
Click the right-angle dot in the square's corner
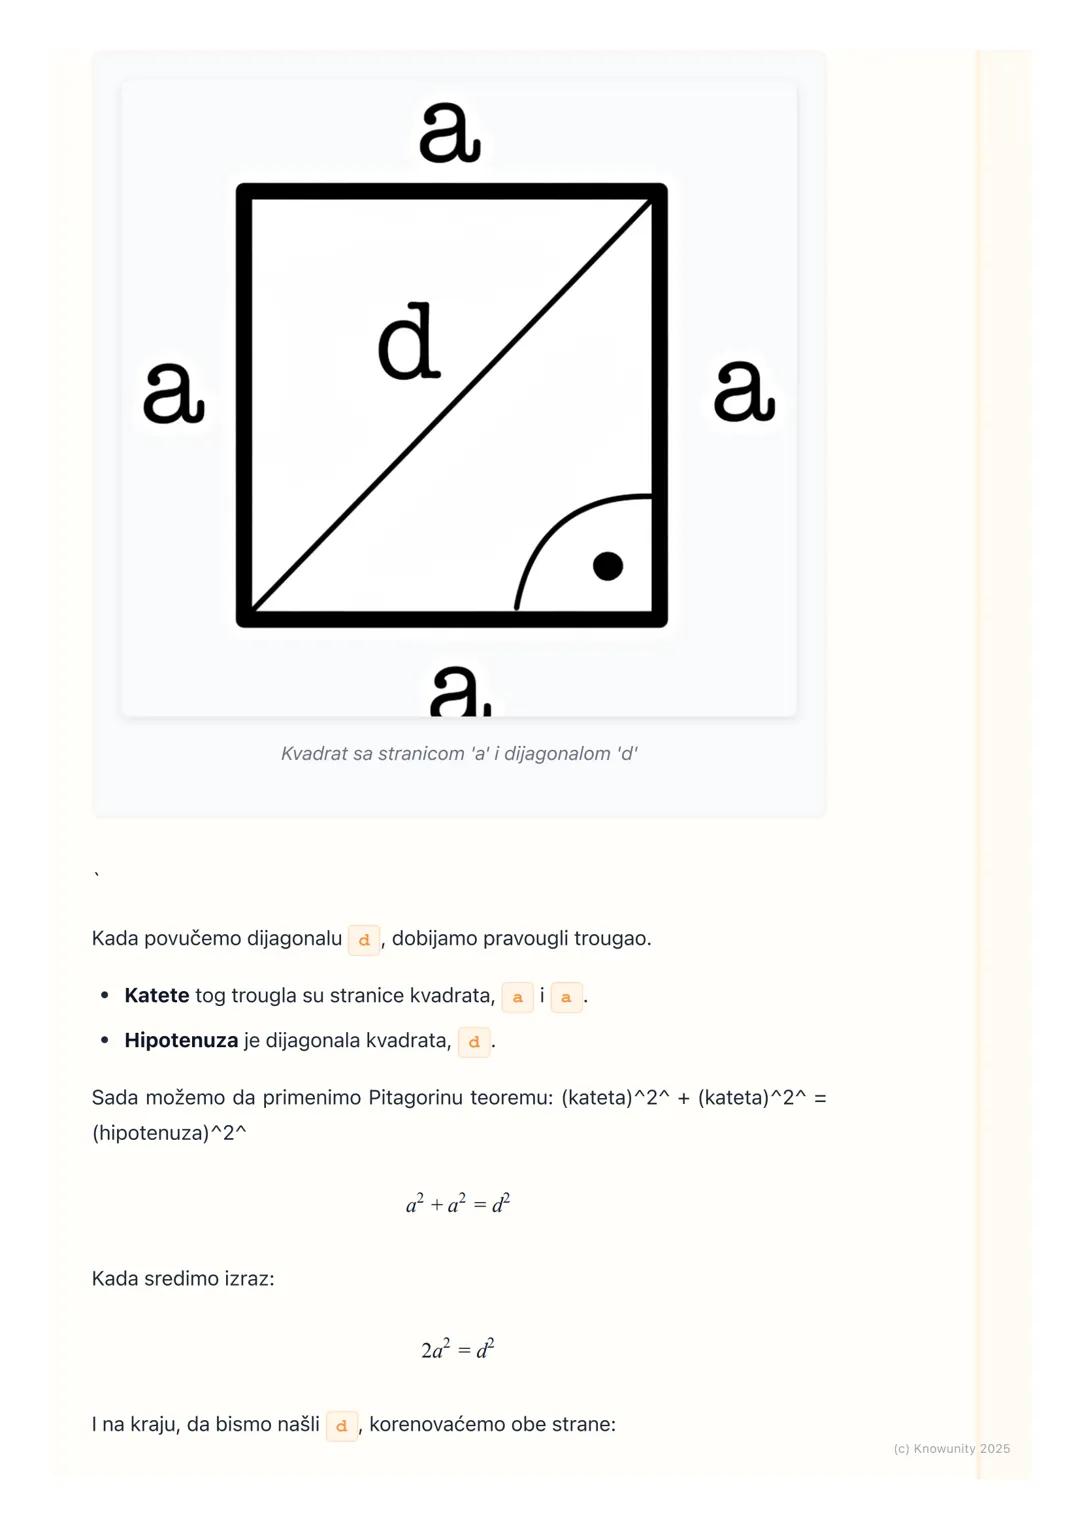pos(608,566)
